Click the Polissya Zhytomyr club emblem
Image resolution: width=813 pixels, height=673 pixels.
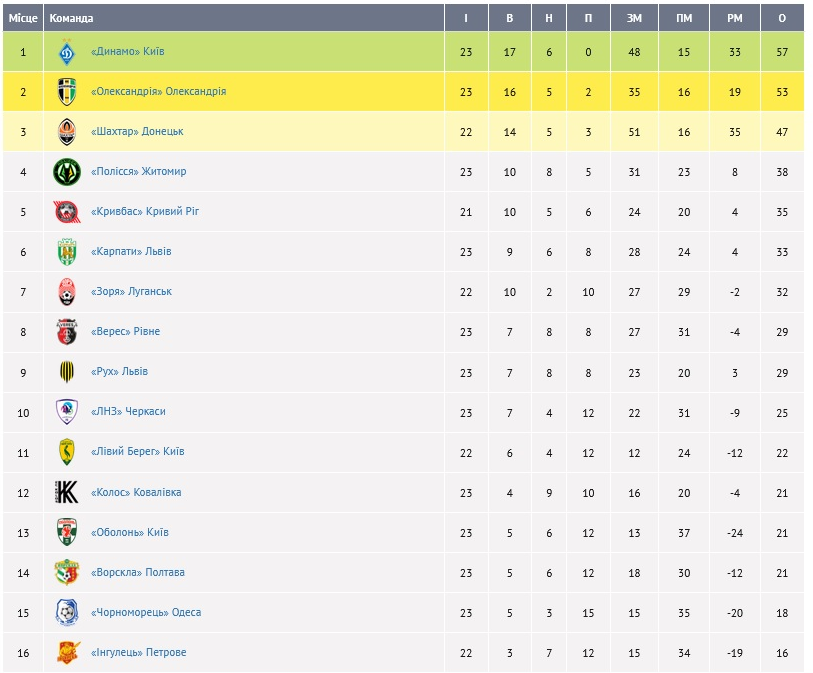click(67, 172)
